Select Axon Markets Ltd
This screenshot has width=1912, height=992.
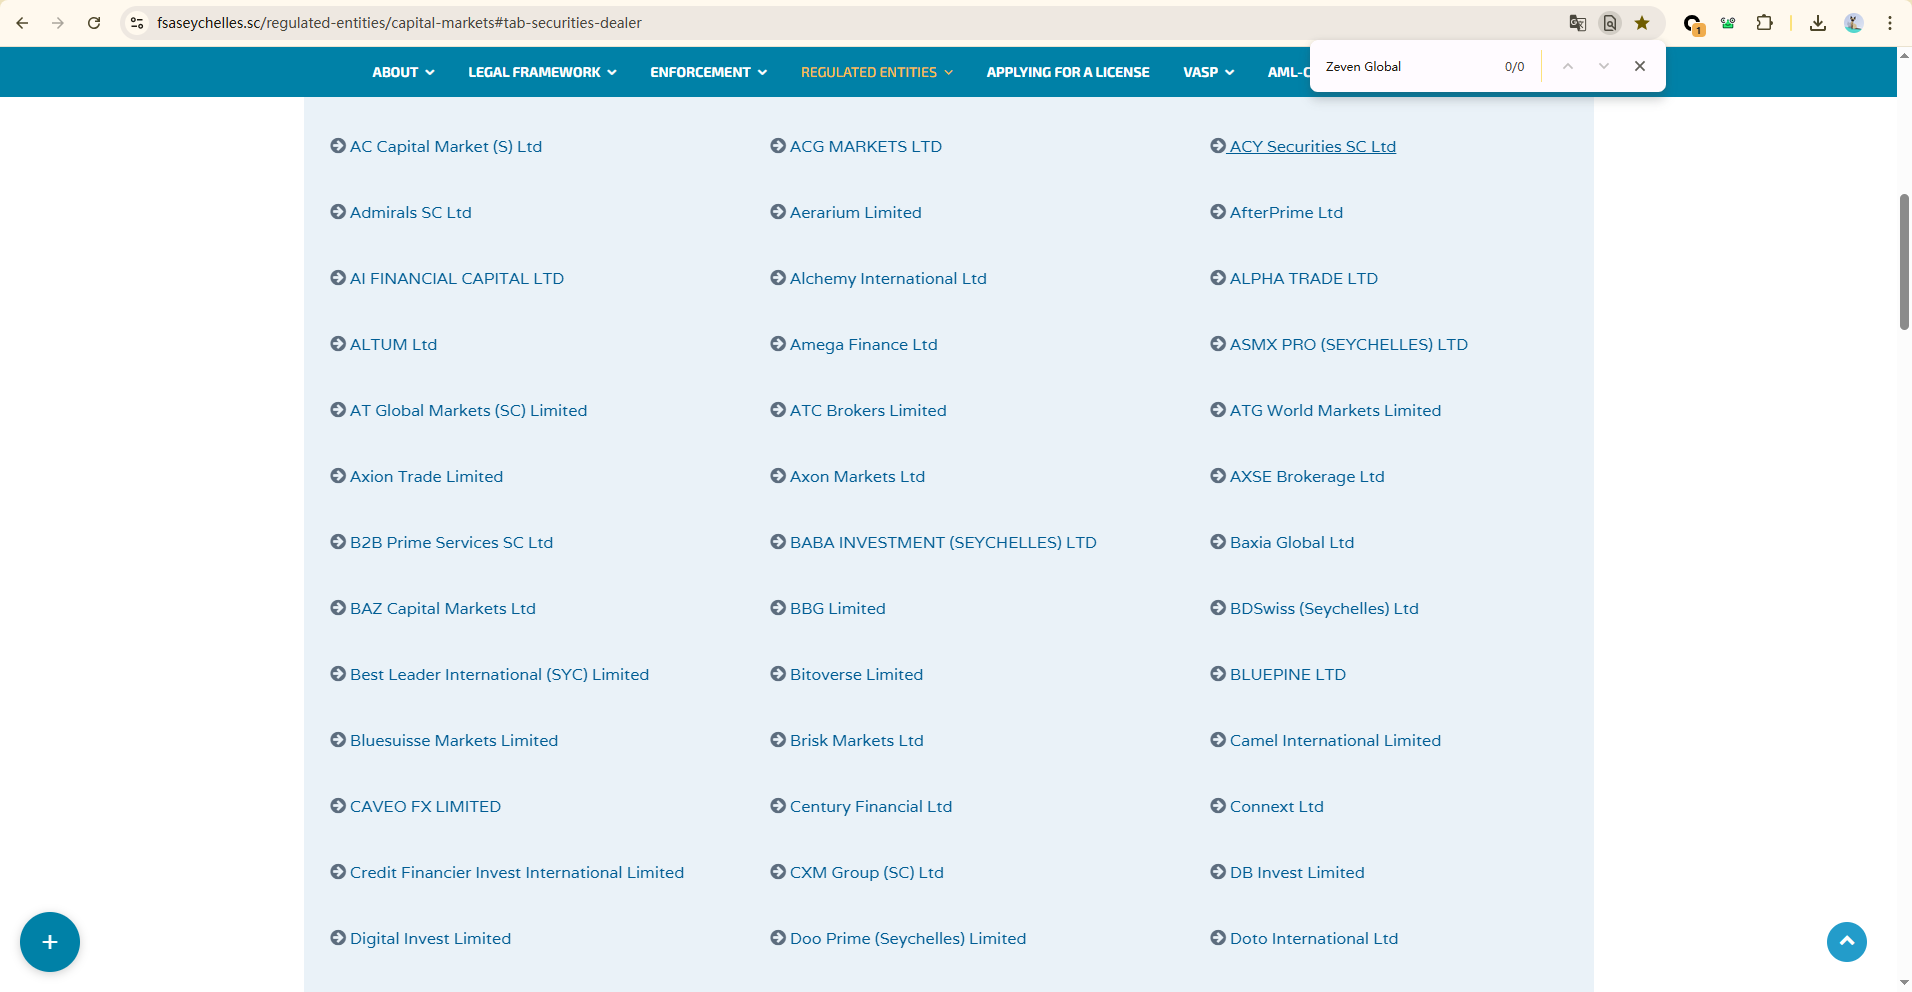(x=858, y=476)
